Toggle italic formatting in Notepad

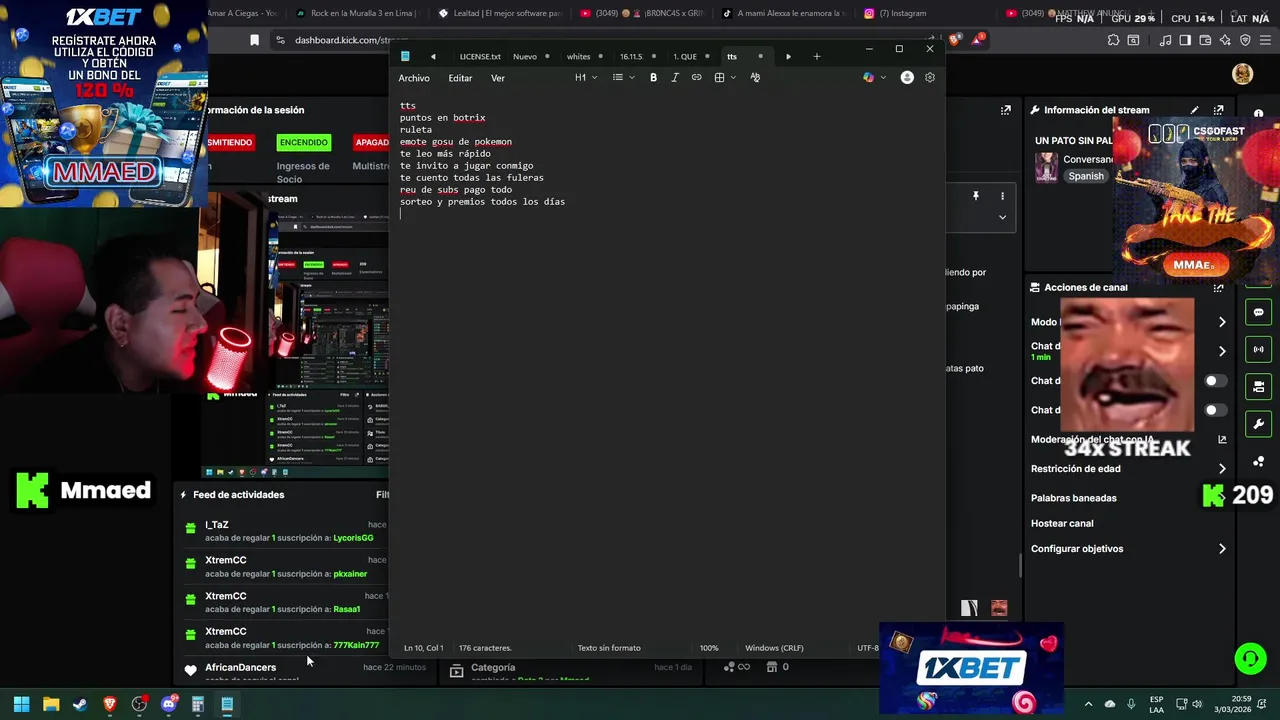675,78
